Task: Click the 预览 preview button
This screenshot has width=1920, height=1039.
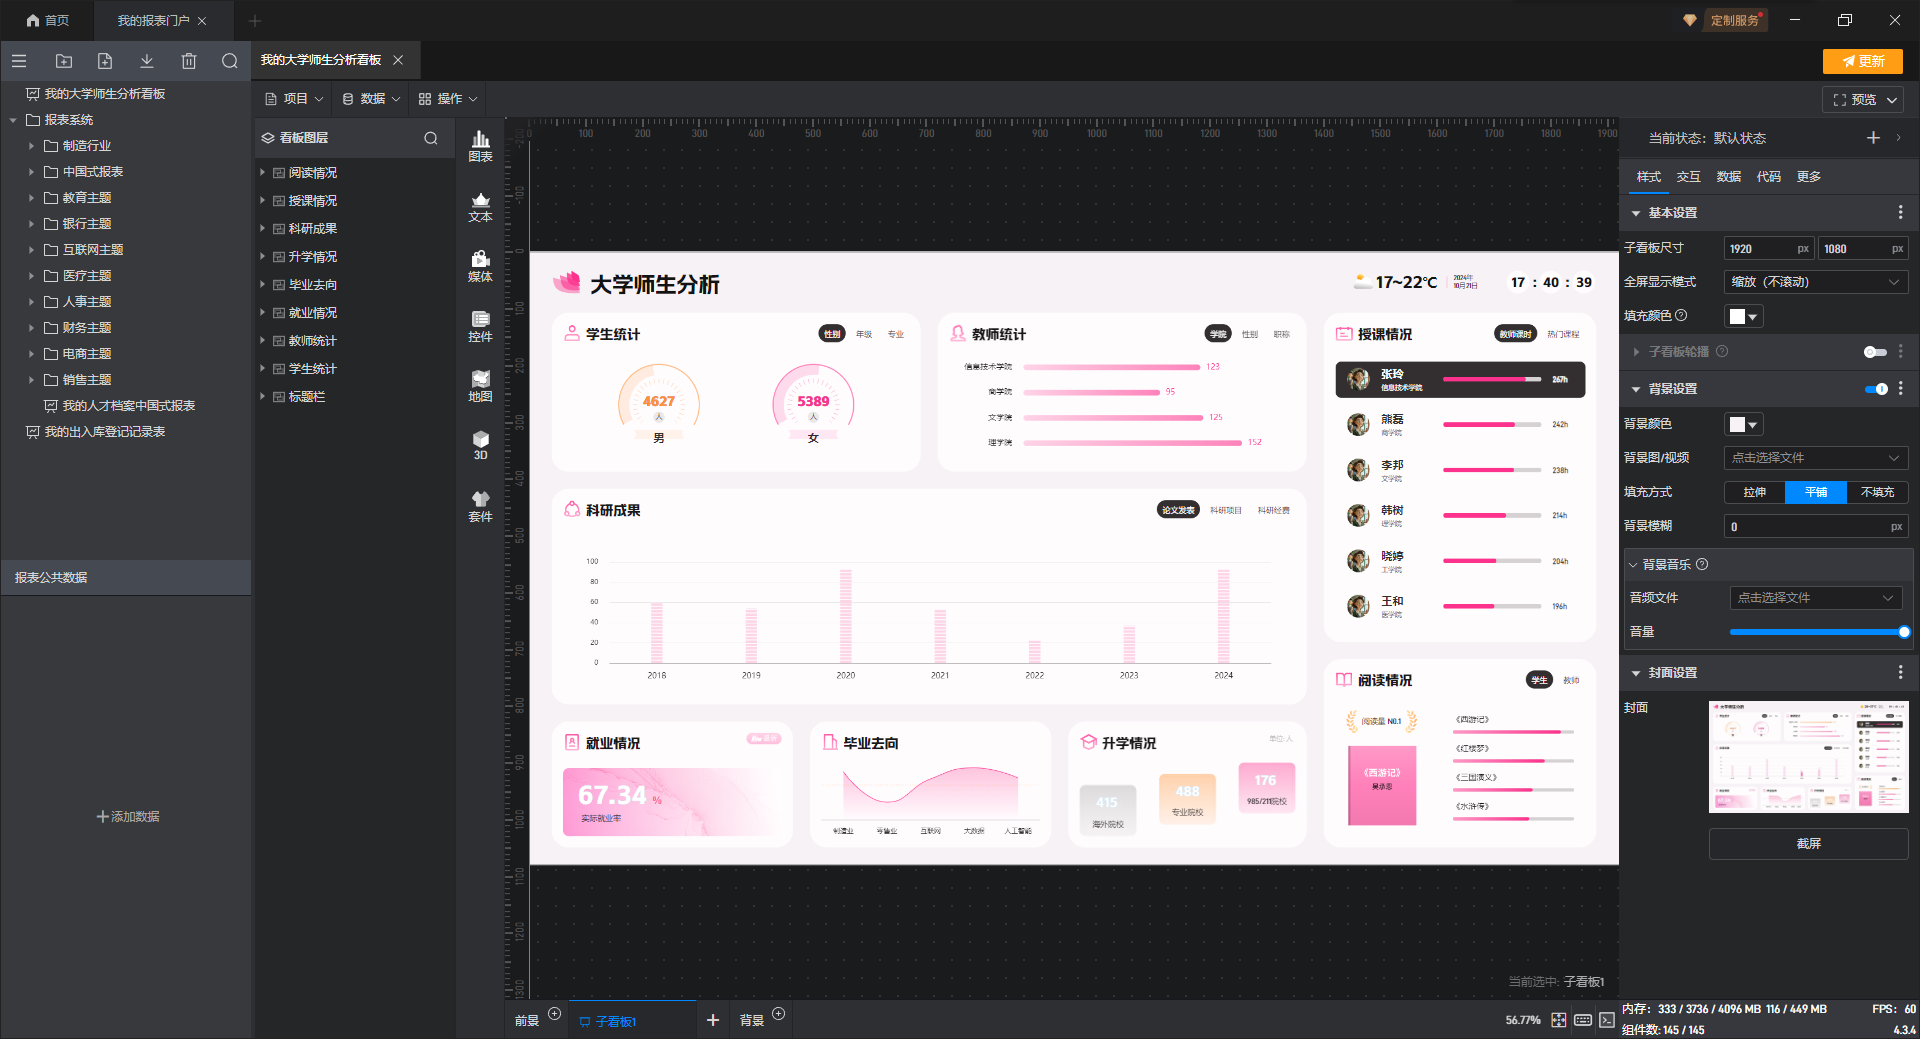Action: coord(1854,100)
